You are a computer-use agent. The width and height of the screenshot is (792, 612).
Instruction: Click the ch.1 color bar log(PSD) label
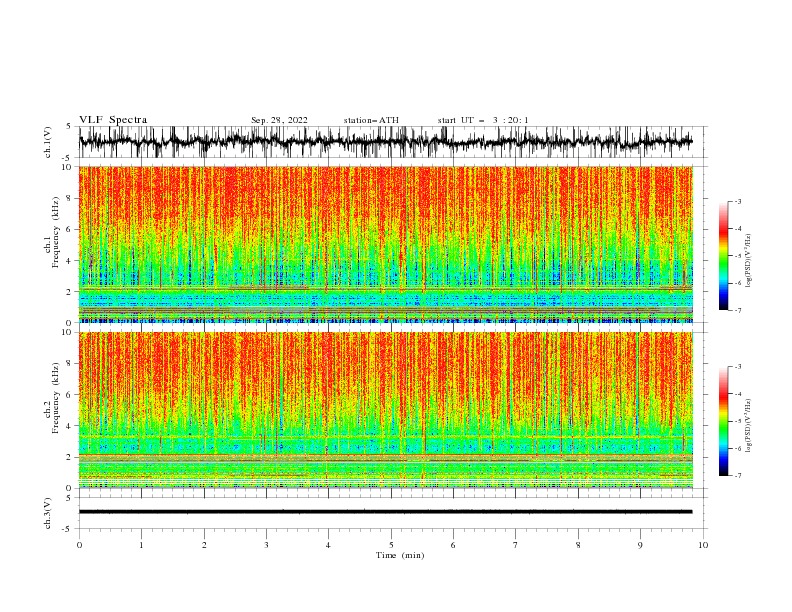(x=749, y=261)
